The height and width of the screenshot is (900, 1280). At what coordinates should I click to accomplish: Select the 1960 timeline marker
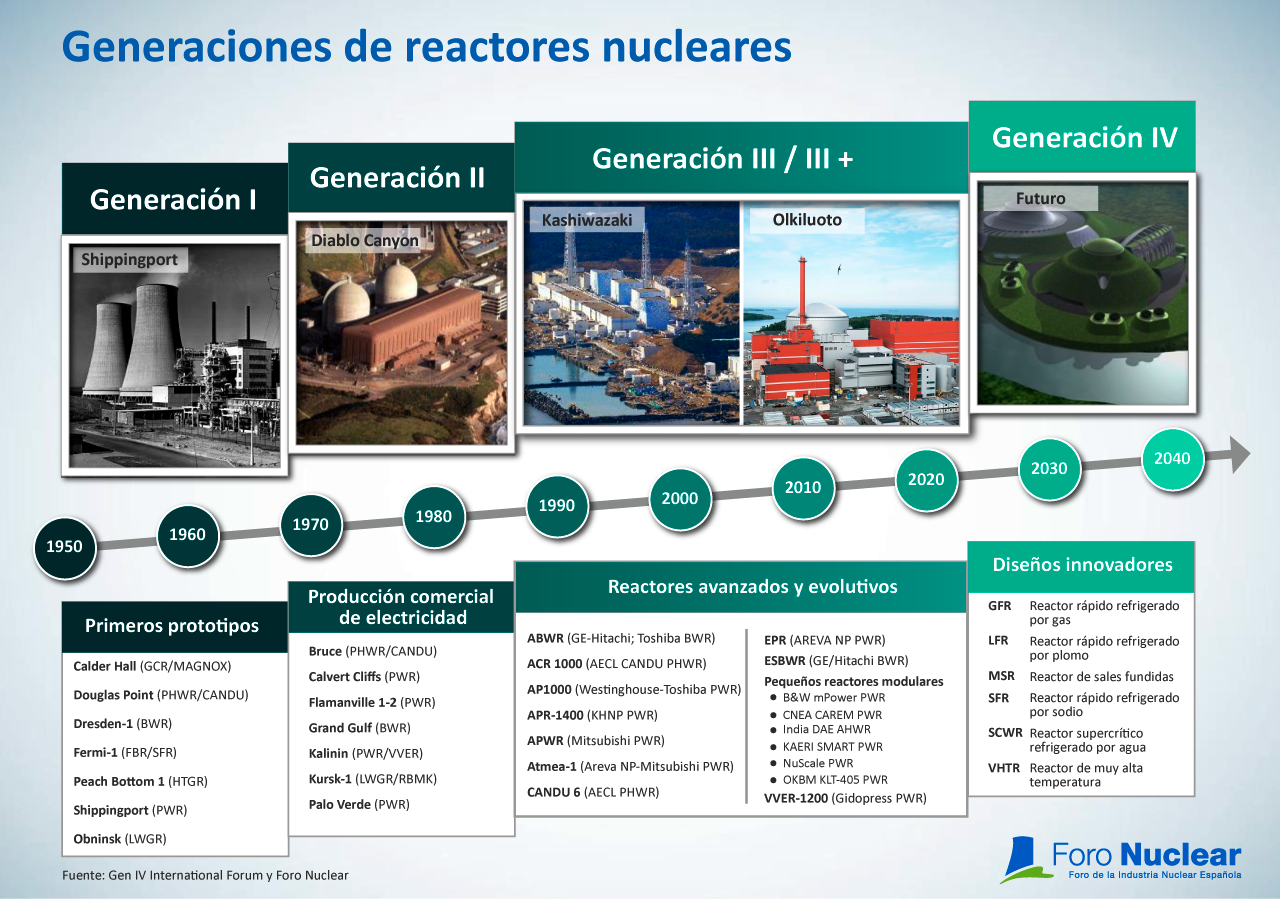tap(187, 535)
